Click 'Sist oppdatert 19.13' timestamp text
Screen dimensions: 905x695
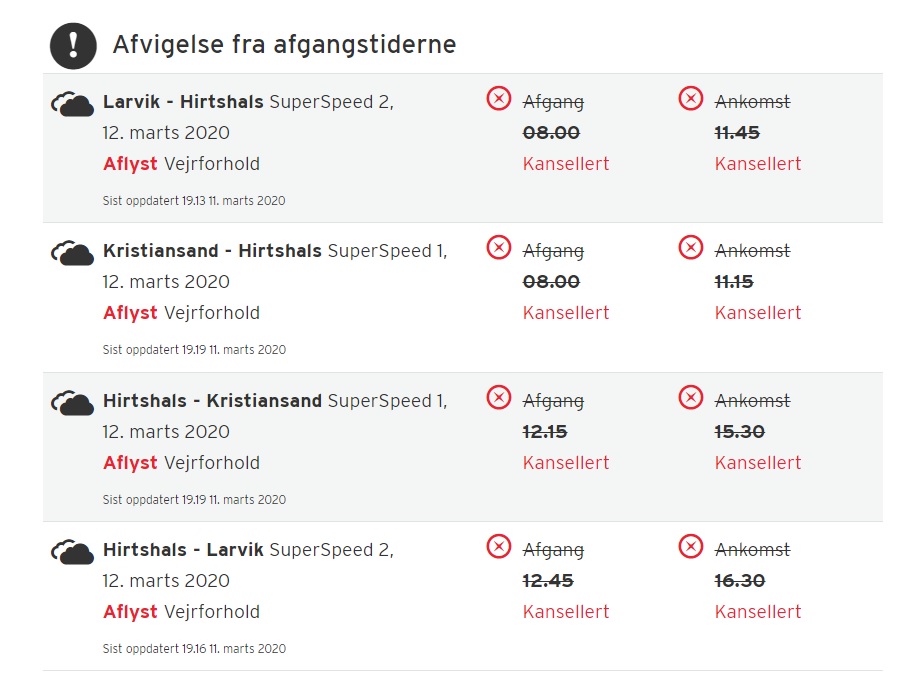193,201
